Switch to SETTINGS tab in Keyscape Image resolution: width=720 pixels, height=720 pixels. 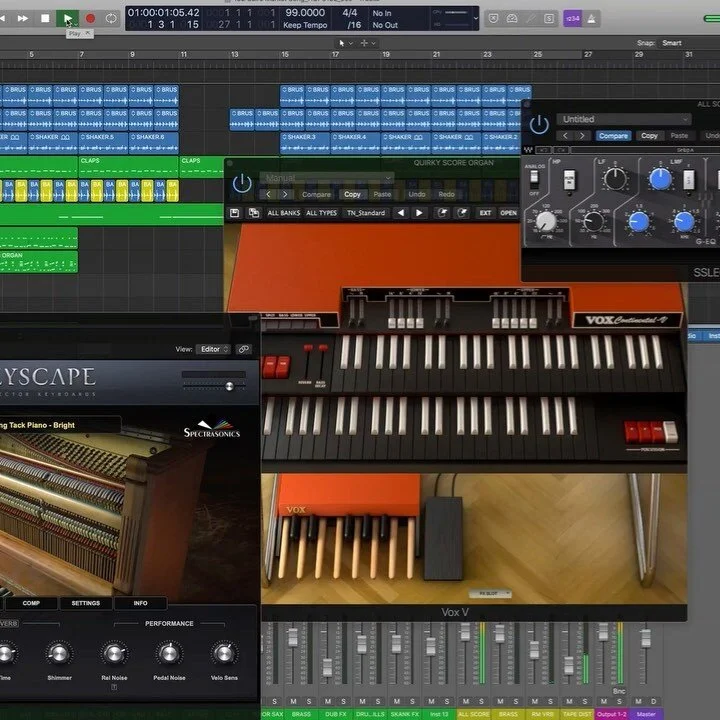[x=85, y=603]
